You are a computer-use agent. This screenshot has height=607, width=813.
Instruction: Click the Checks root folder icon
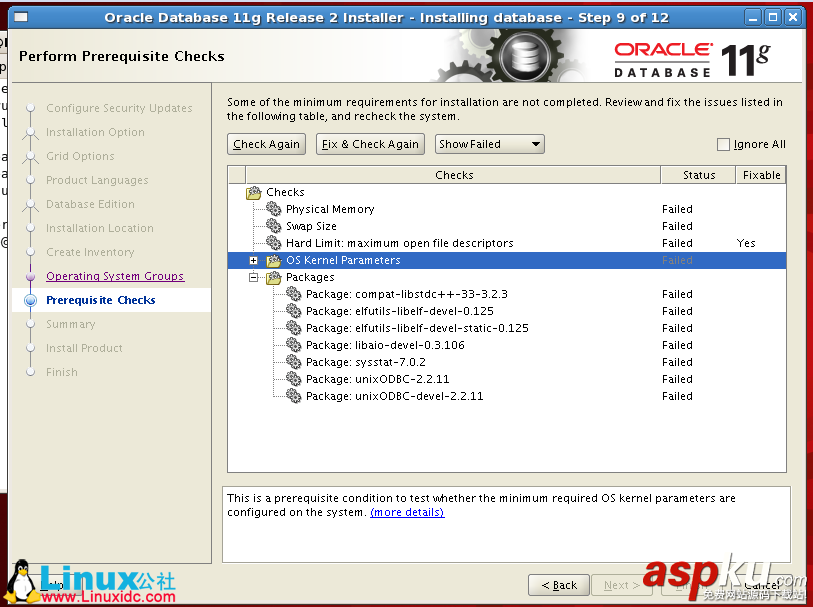254,192
